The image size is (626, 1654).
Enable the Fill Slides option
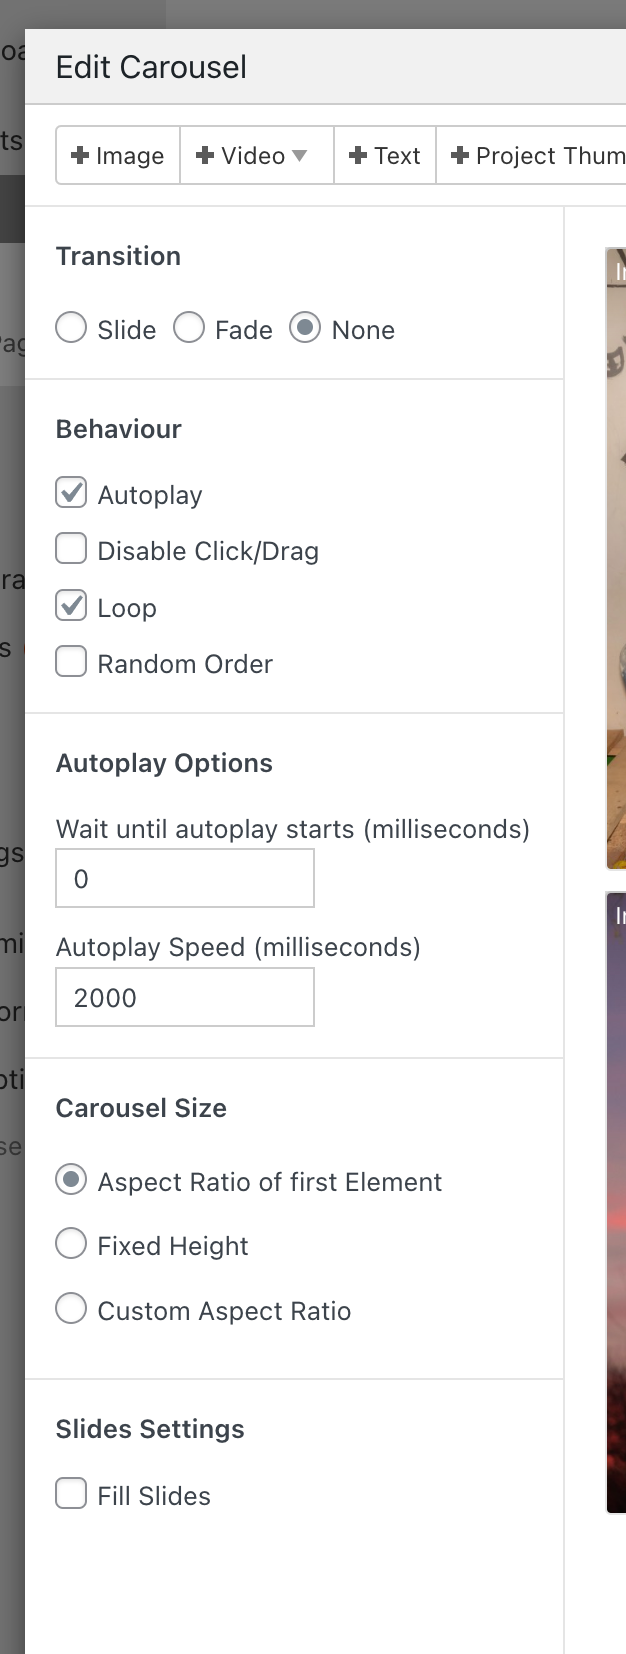click(71, 1493)
